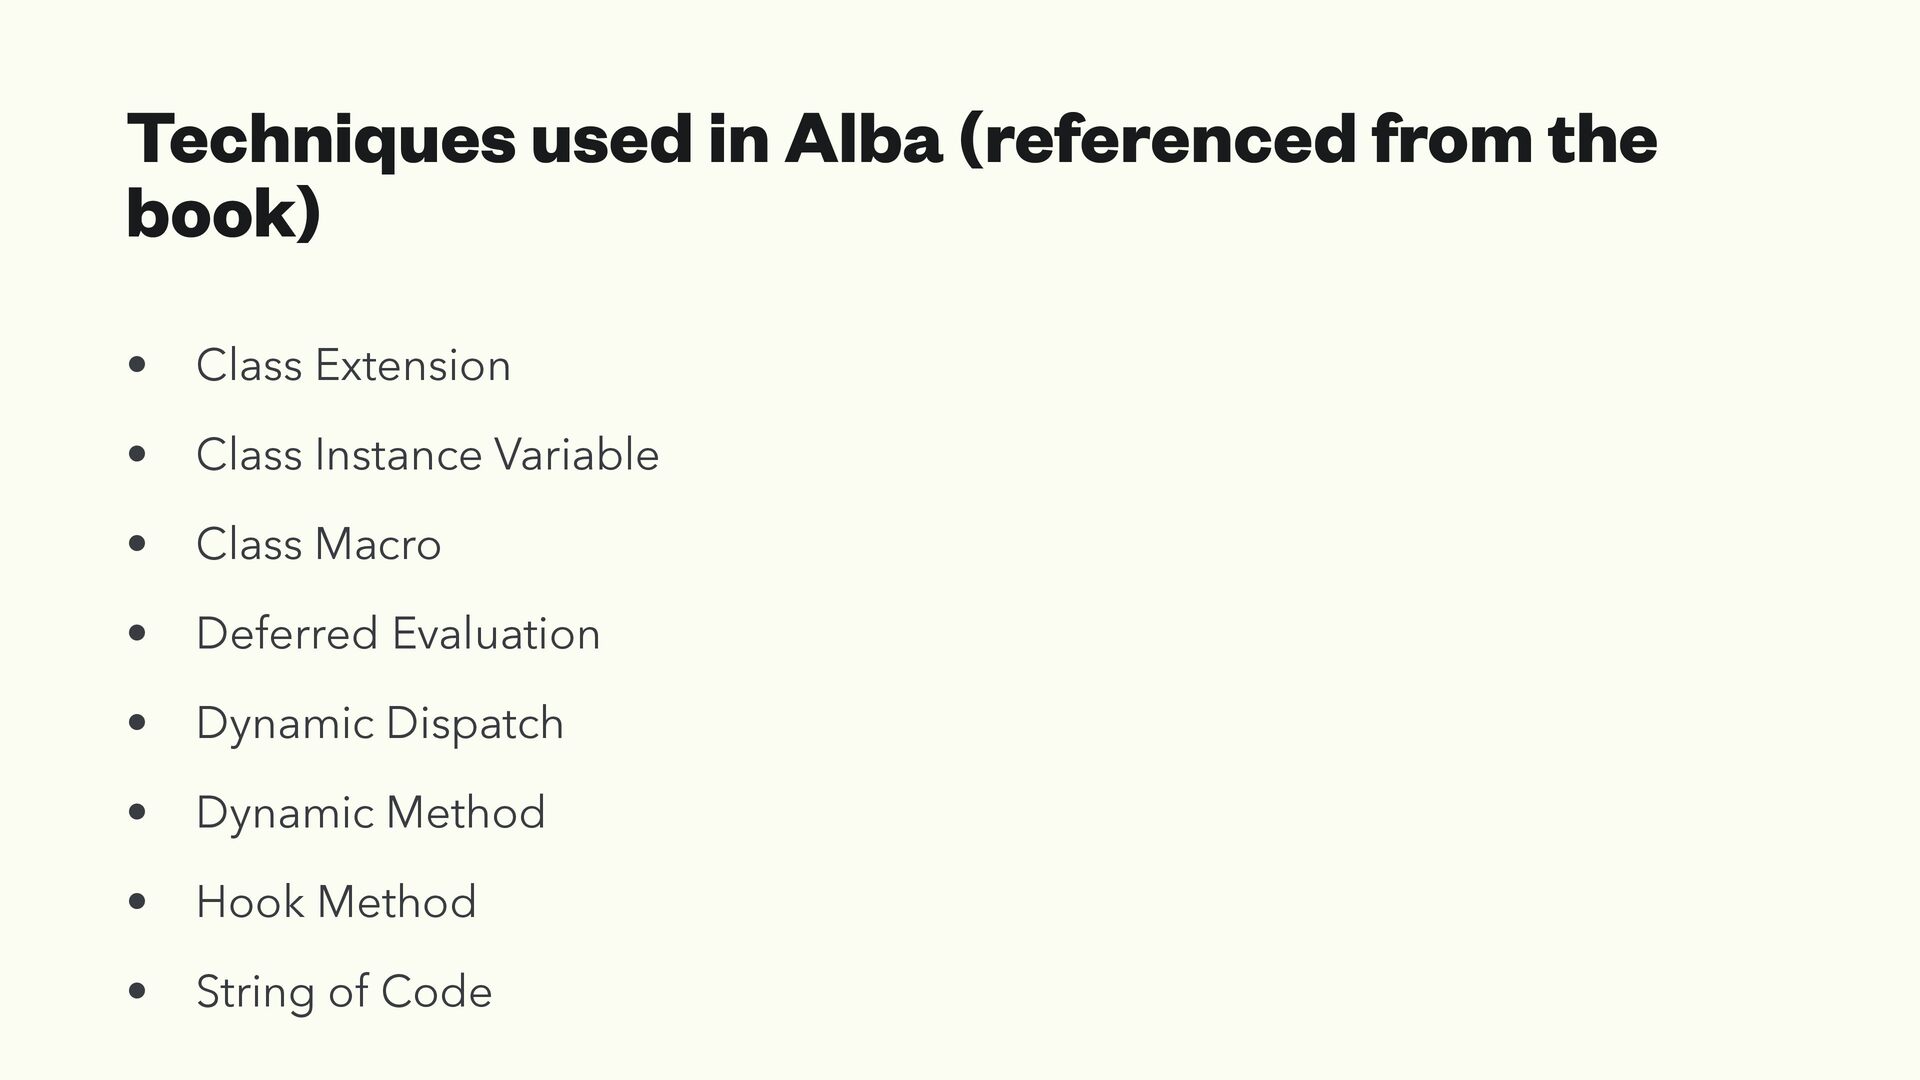The width and height of the screenshot is (1920, 1080).
Task: Select the Class Extension list item
Action: coord(353,365)
